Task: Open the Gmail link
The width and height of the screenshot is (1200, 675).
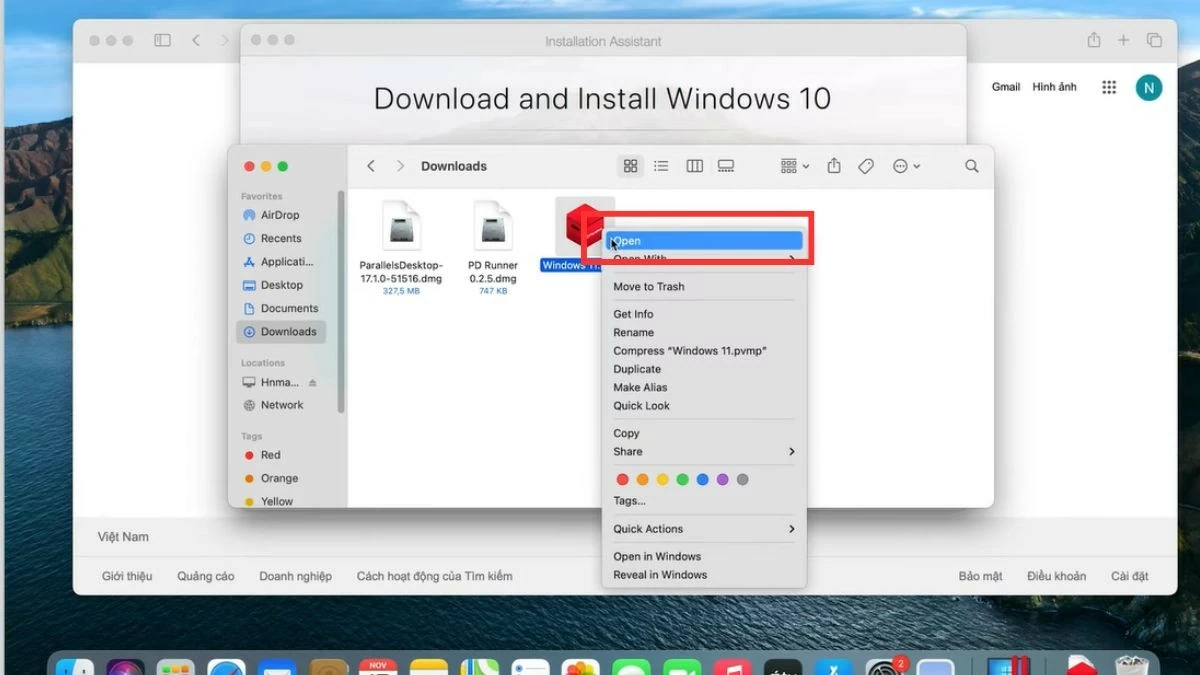Action: click(x=1005, y=87)
